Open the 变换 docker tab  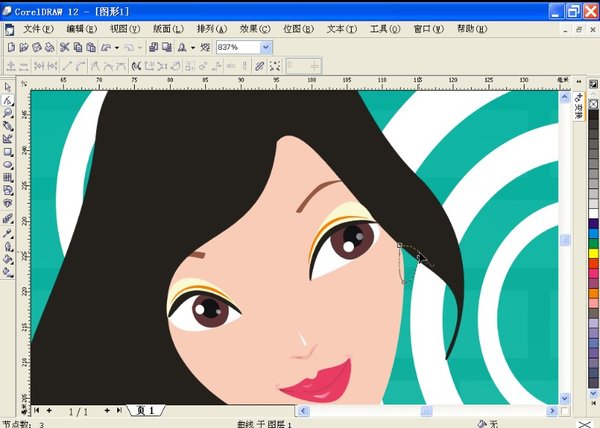pos(578,109)
